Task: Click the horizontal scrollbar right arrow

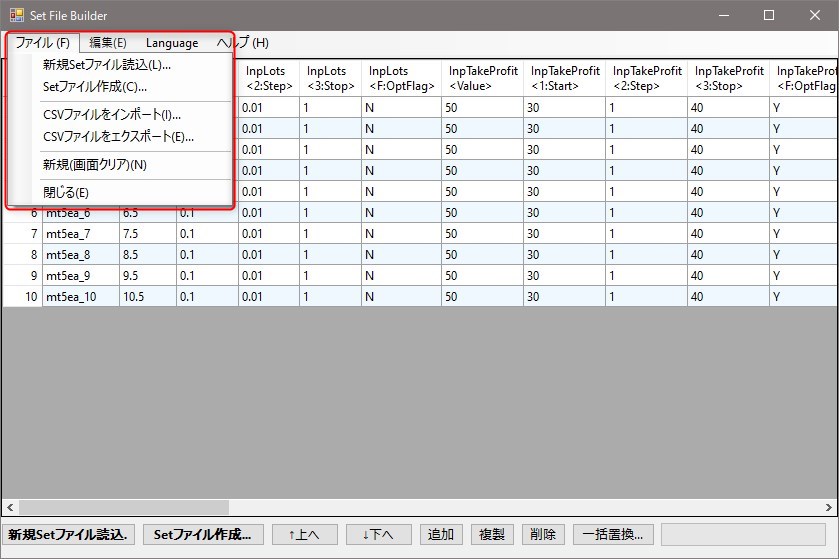Action: pyautogui.click(x=828, y=507)
